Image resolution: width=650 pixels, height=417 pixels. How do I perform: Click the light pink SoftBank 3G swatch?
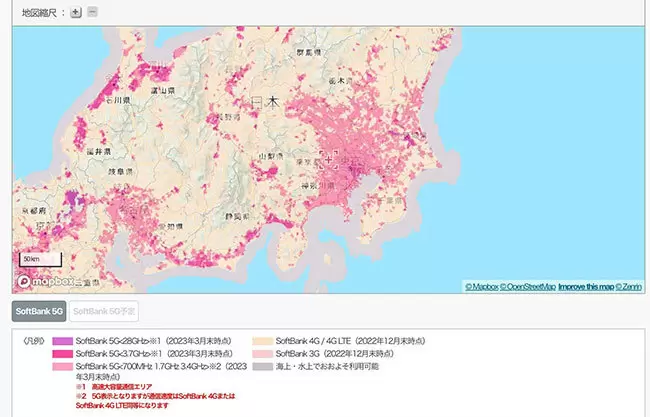(x=263, y=354)
